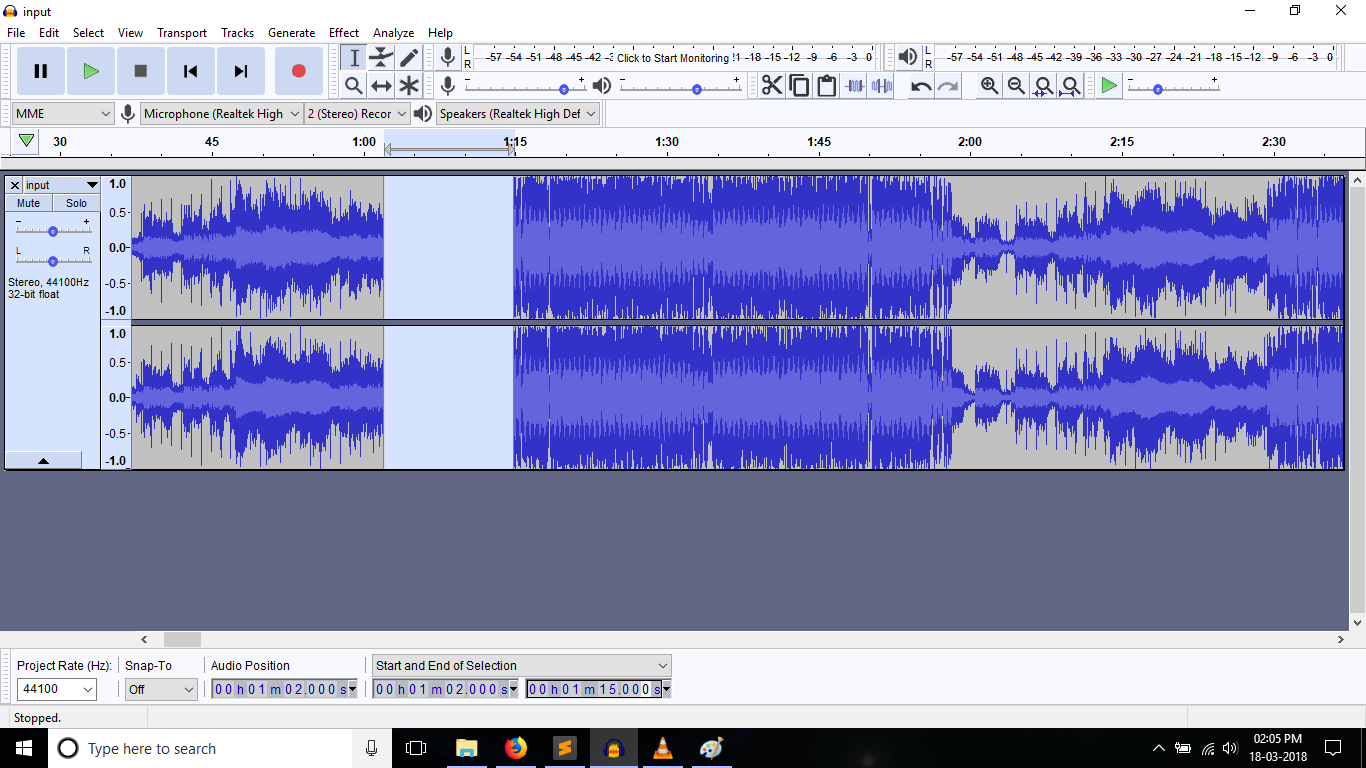Image resolution: width=1366 pixels, height=768 pixels.
Task: Select the Draw (pencil) tool
Action: [409, 58]
